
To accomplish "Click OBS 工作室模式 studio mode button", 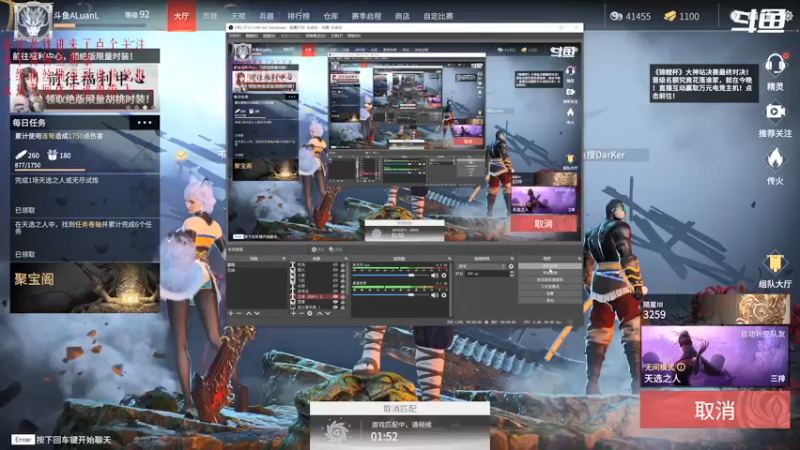I will point(550,287).
